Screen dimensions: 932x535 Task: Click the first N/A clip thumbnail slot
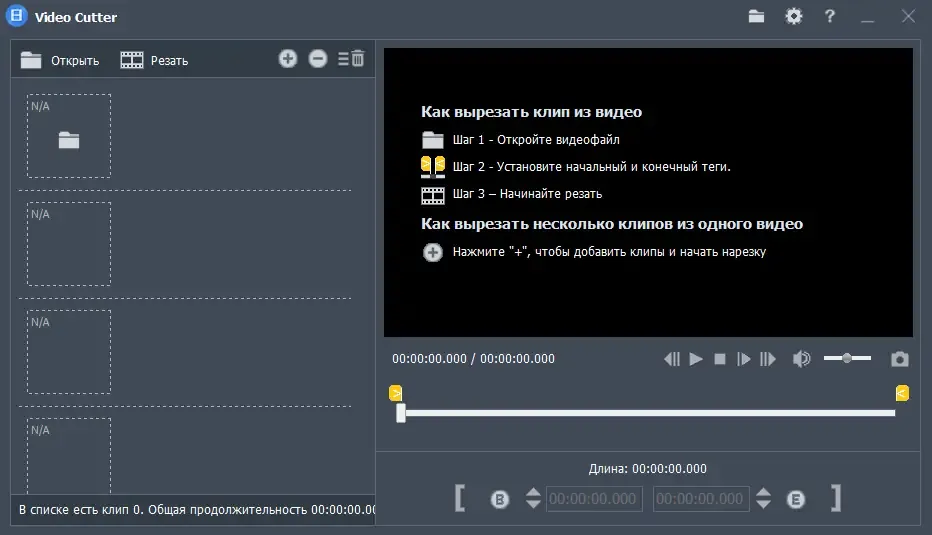pyautogui.click(x=69, y=136)
